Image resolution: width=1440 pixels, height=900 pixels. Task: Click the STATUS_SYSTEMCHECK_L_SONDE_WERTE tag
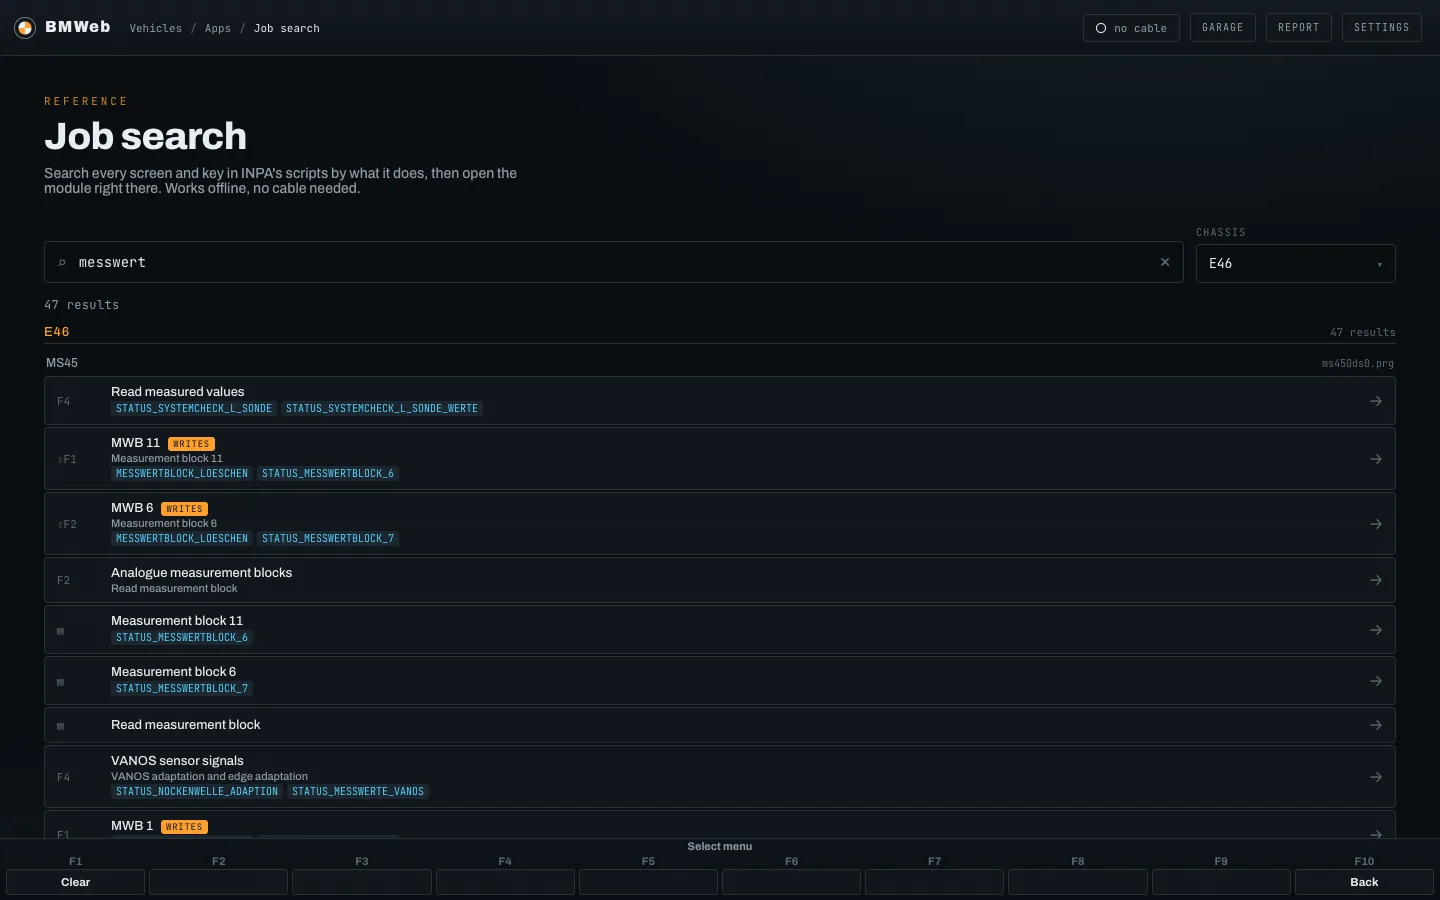(x=382, y=408)
